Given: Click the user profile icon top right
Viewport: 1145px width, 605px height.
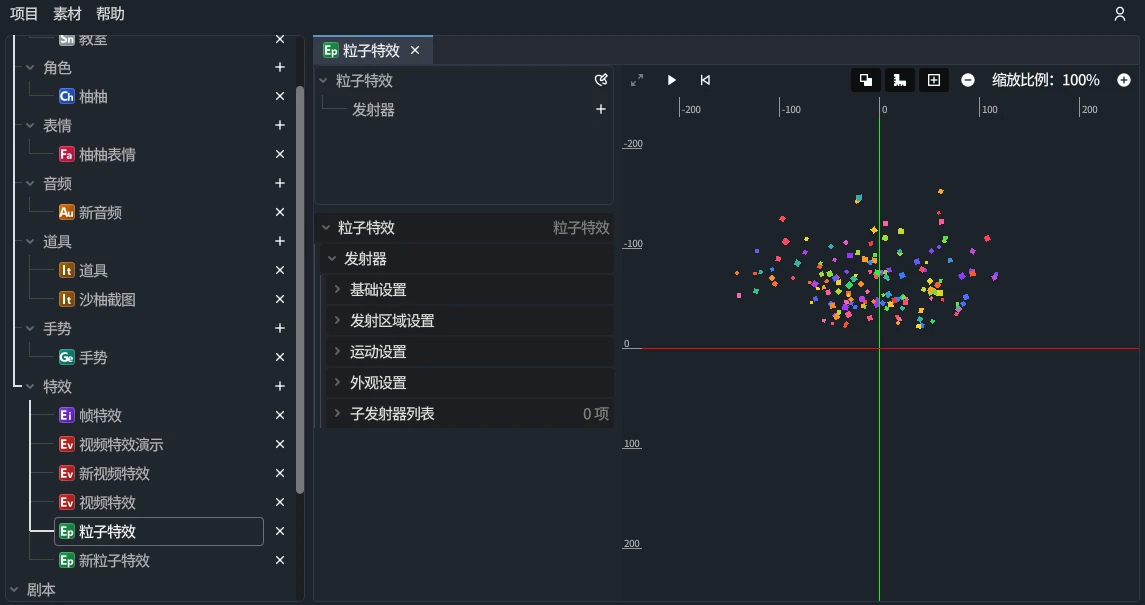Looking at the screenshot, I should tap(1119, 13).
